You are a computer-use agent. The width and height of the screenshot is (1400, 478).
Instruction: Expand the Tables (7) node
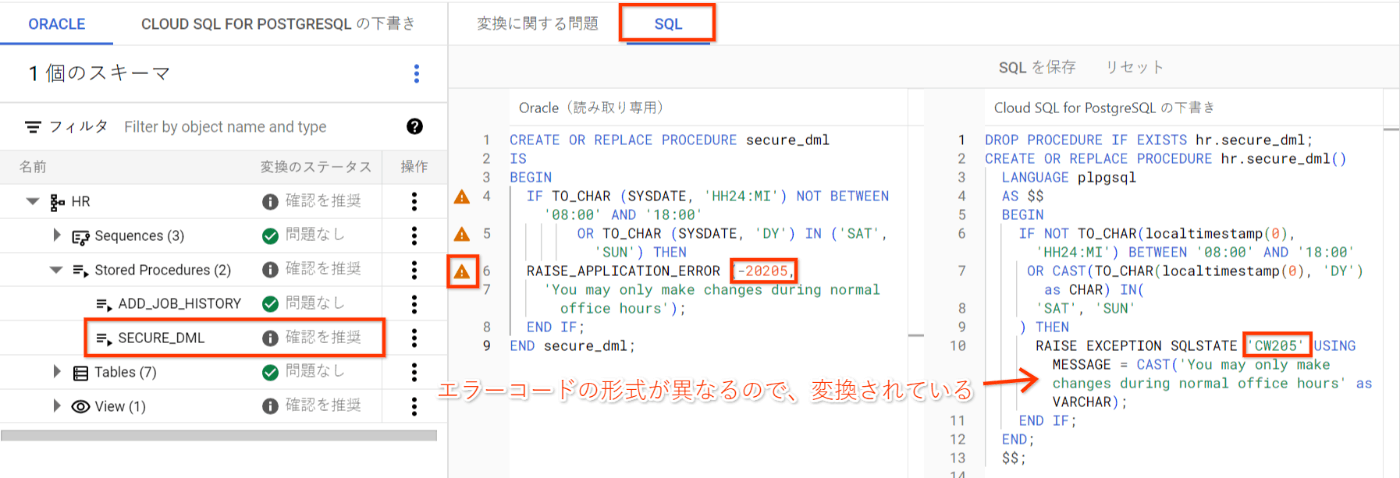click(57, 372)
